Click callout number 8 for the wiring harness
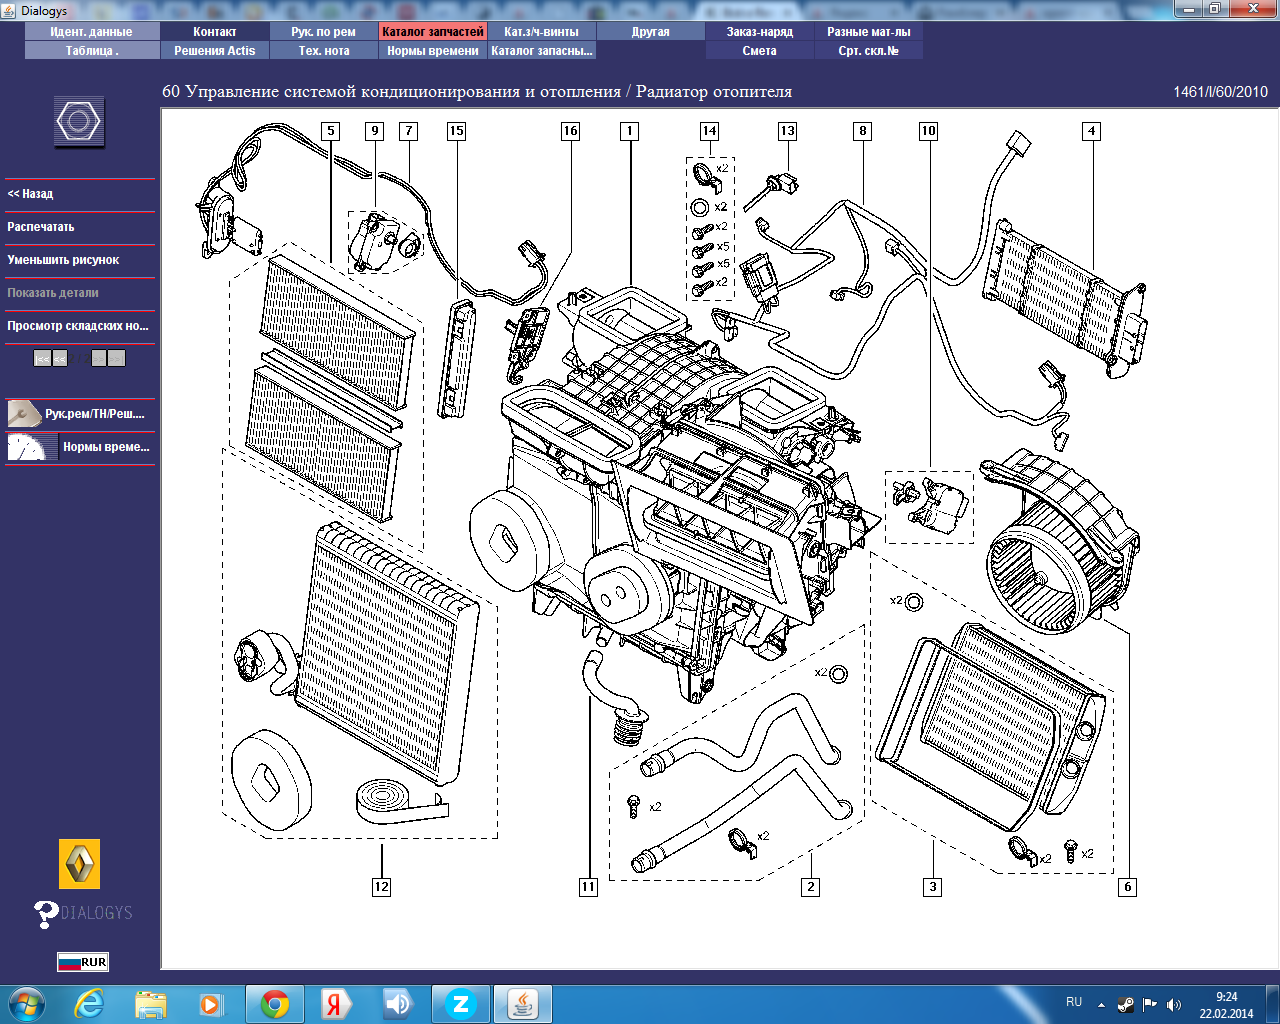This screenshot has height=1024, width=1280. (862, 131)
